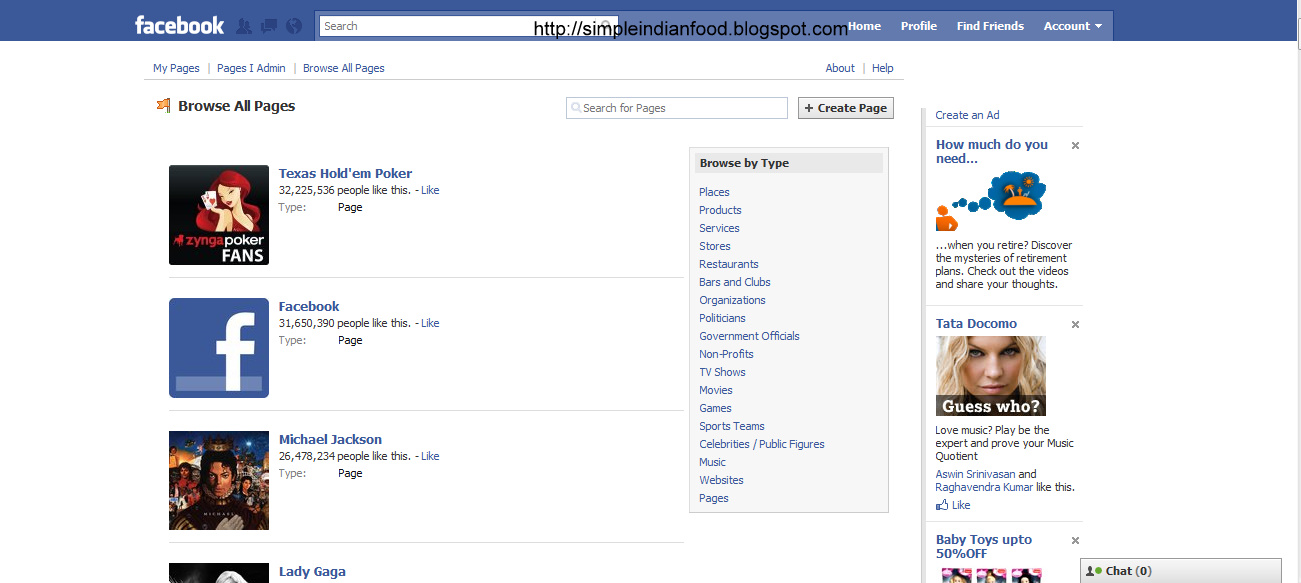Viewport: 1301px width, 583px height.
Task: Open Find Friends from top bar
Action: click(990, 26)
